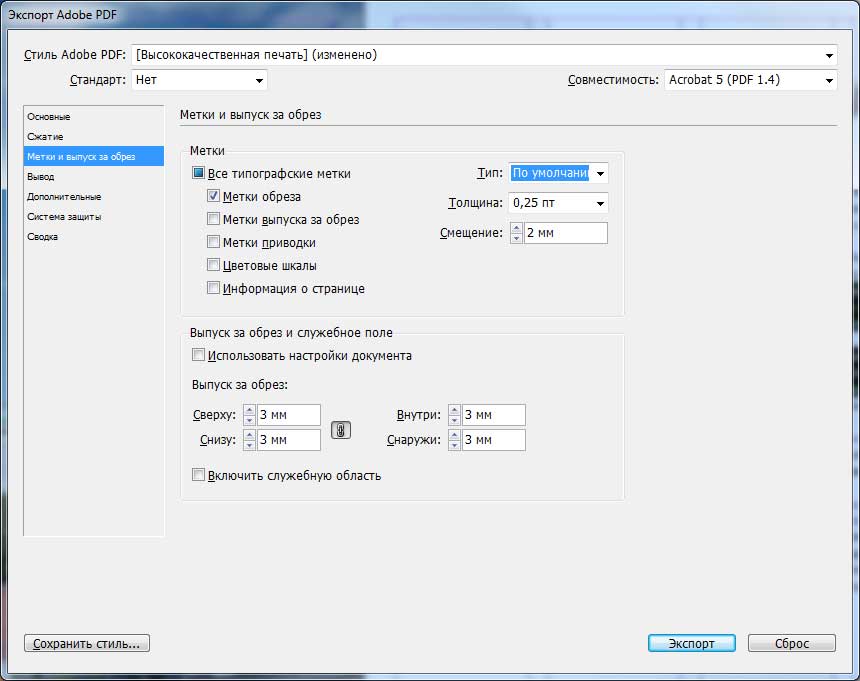Open the Стиль Adobe PDF dropdown
Viewport: 860px width, 681px height.
point(484,55)
